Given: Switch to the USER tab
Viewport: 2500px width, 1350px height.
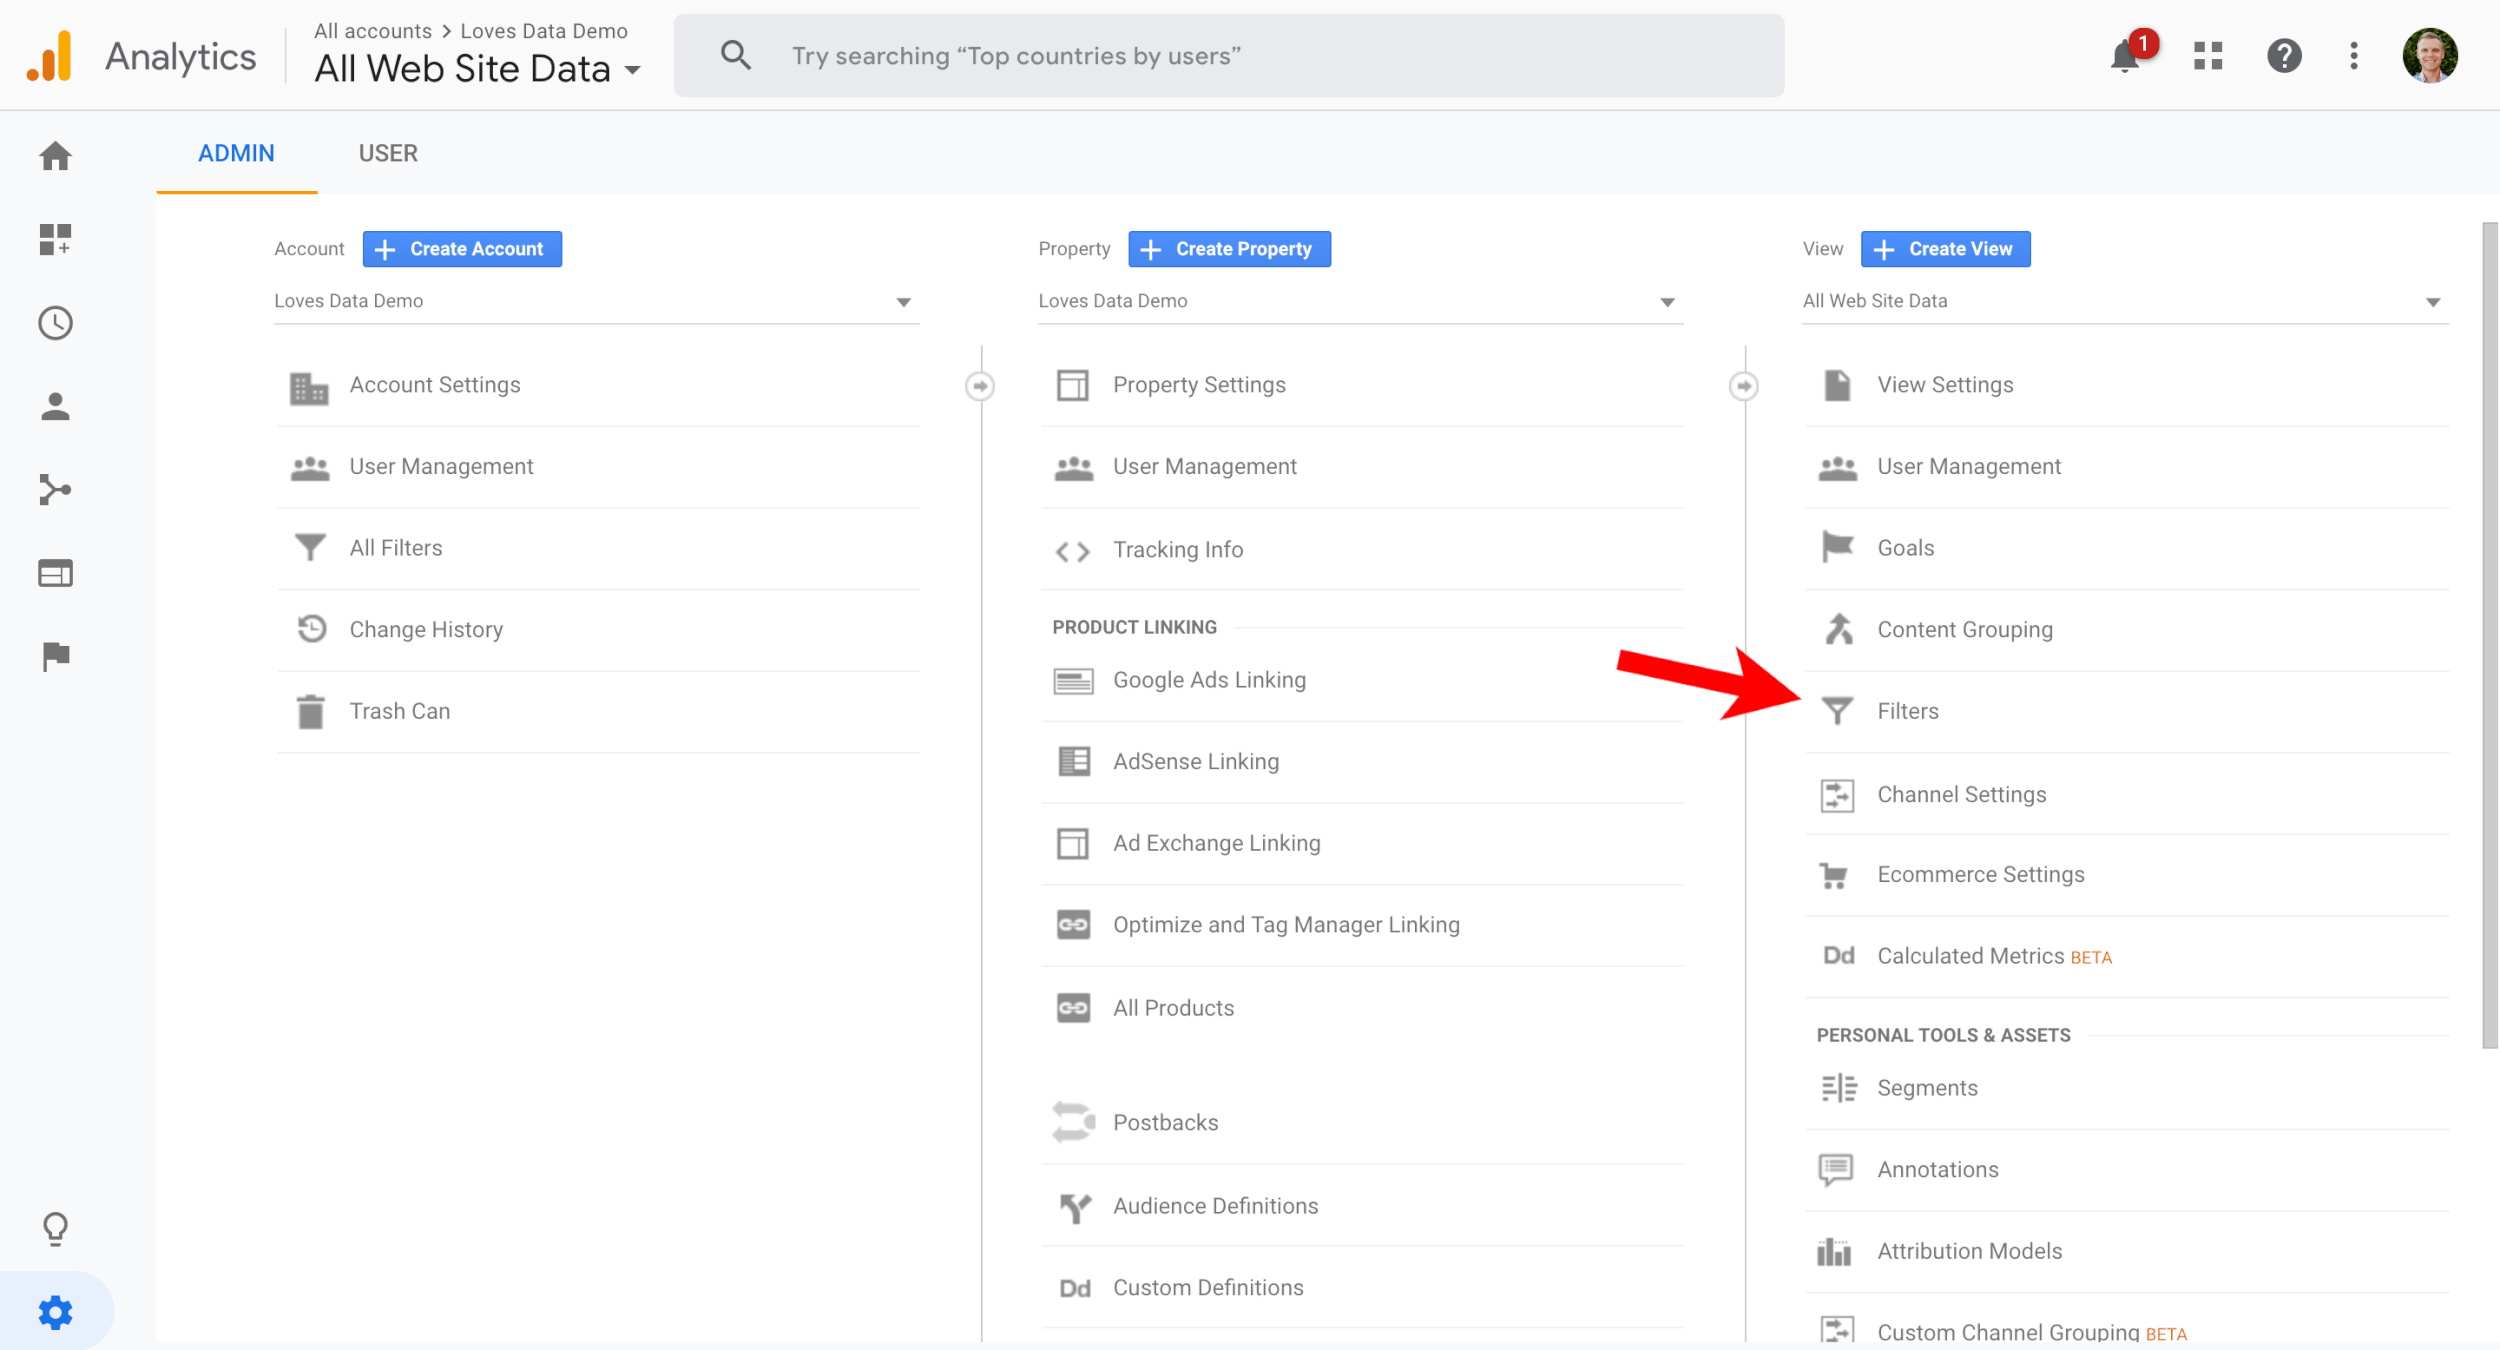Looking at the screenshot, I should pyautogui.click(x=388, y=152).
